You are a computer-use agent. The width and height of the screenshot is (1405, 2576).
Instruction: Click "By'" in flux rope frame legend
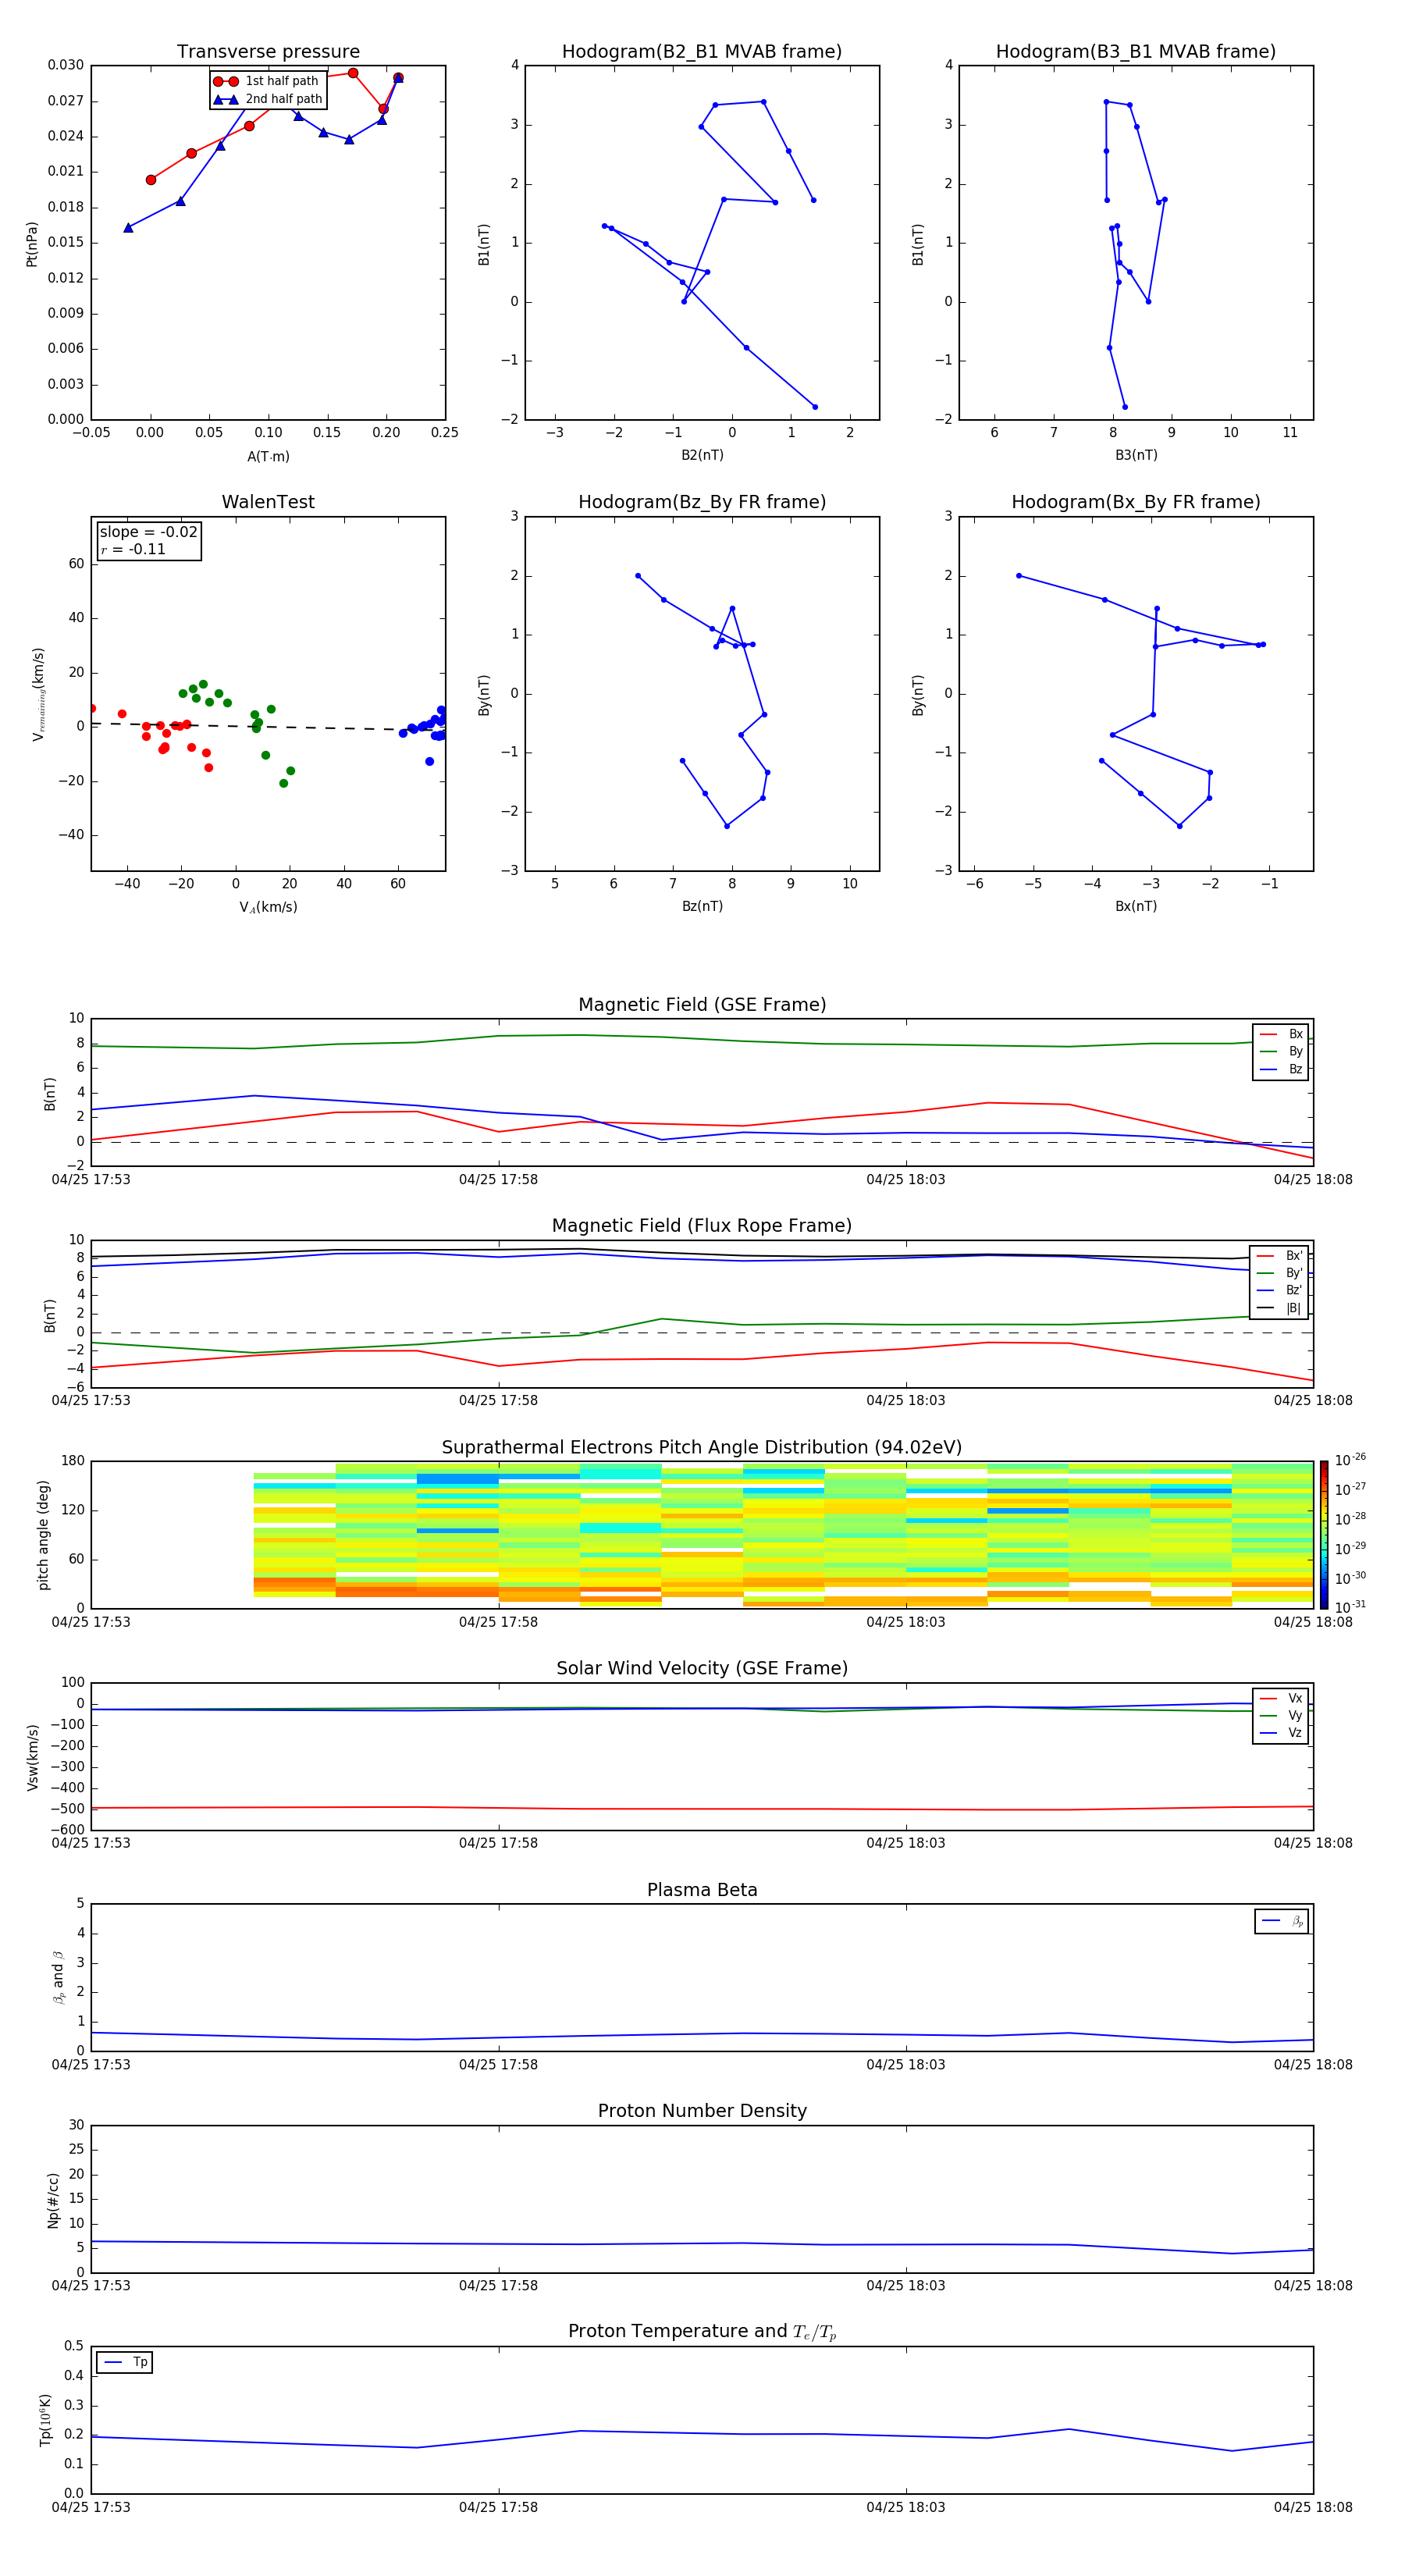coord(1280,1274)
